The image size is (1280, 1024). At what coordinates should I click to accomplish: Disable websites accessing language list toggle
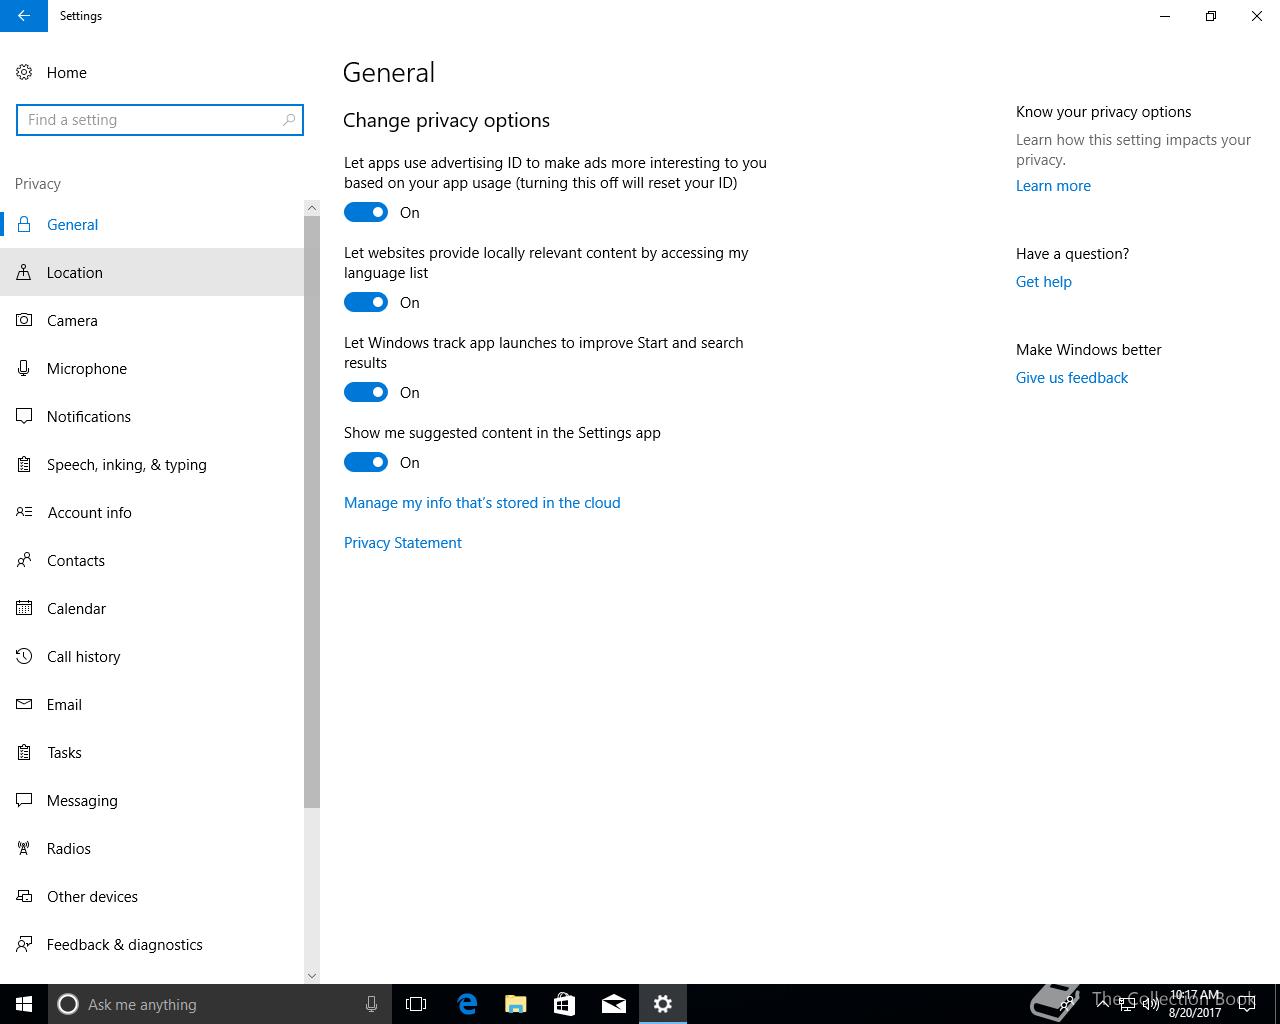(x=366, y=302)
